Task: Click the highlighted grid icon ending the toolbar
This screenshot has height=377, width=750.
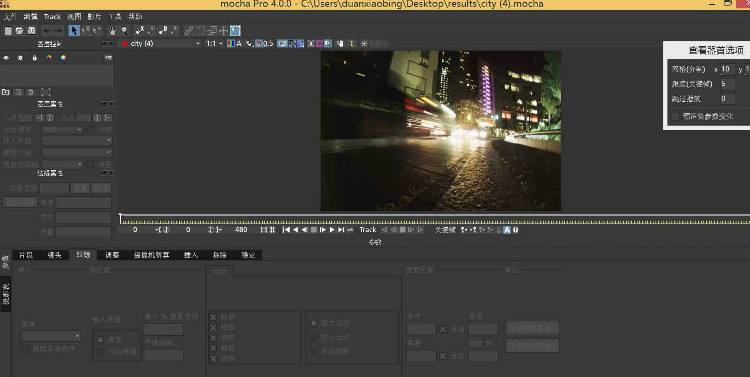Action: (235, 31)
